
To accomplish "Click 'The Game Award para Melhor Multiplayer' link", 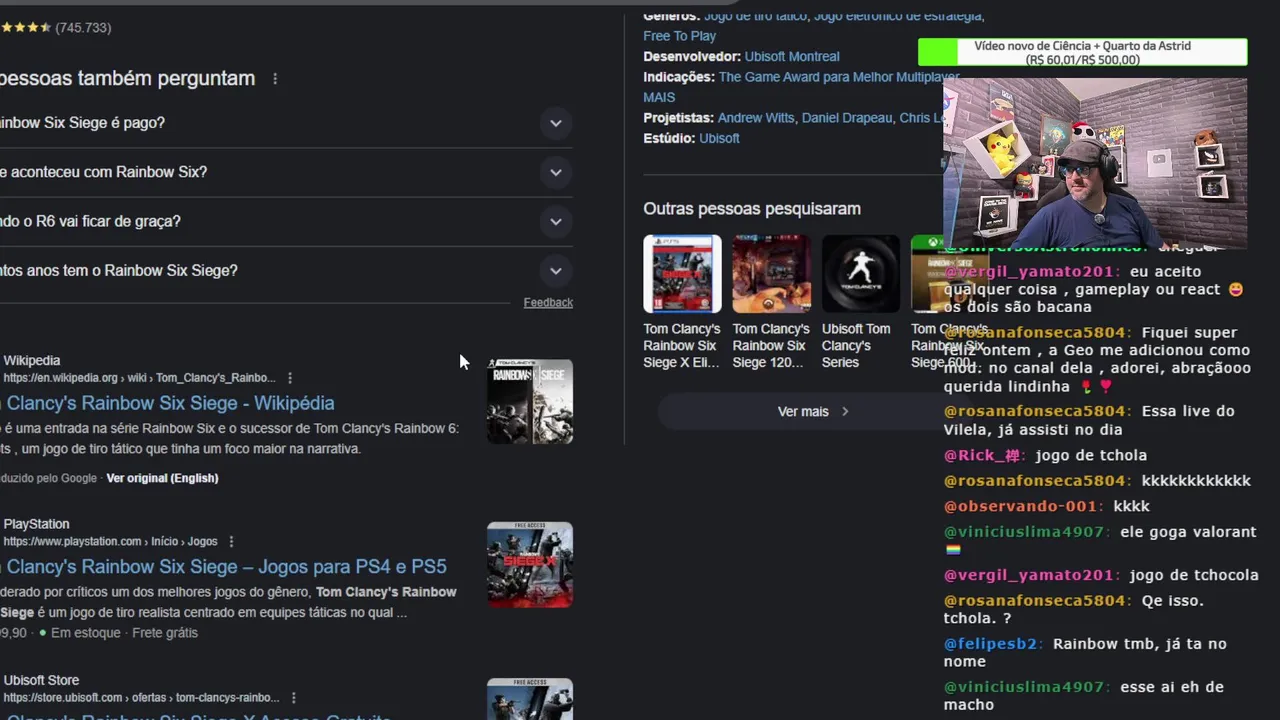I will (x=838, y=77).
